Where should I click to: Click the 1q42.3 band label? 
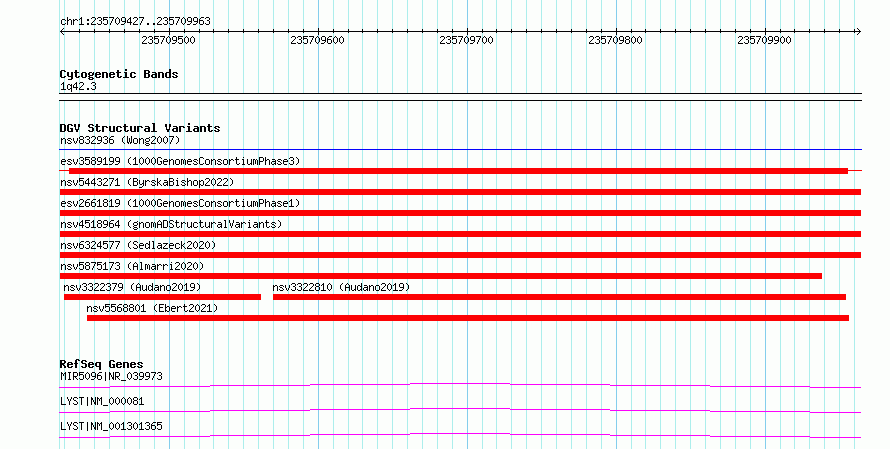pyautogui.click(x=78, y=86)
